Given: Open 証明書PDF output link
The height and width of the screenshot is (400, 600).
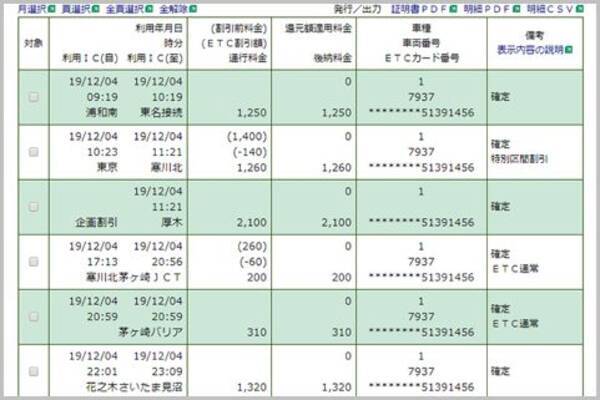Looking at the screenshot, I should (419, 9).
